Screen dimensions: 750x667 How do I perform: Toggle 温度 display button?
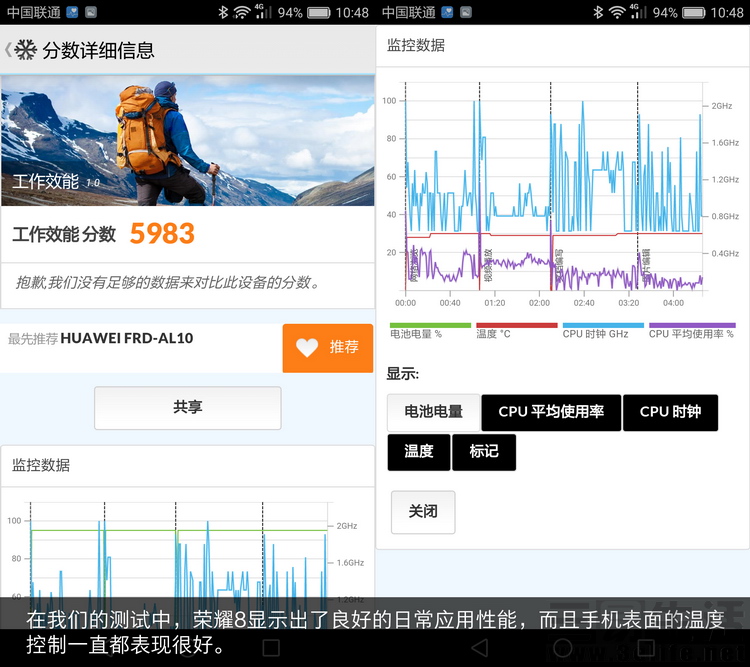(419, 452)
